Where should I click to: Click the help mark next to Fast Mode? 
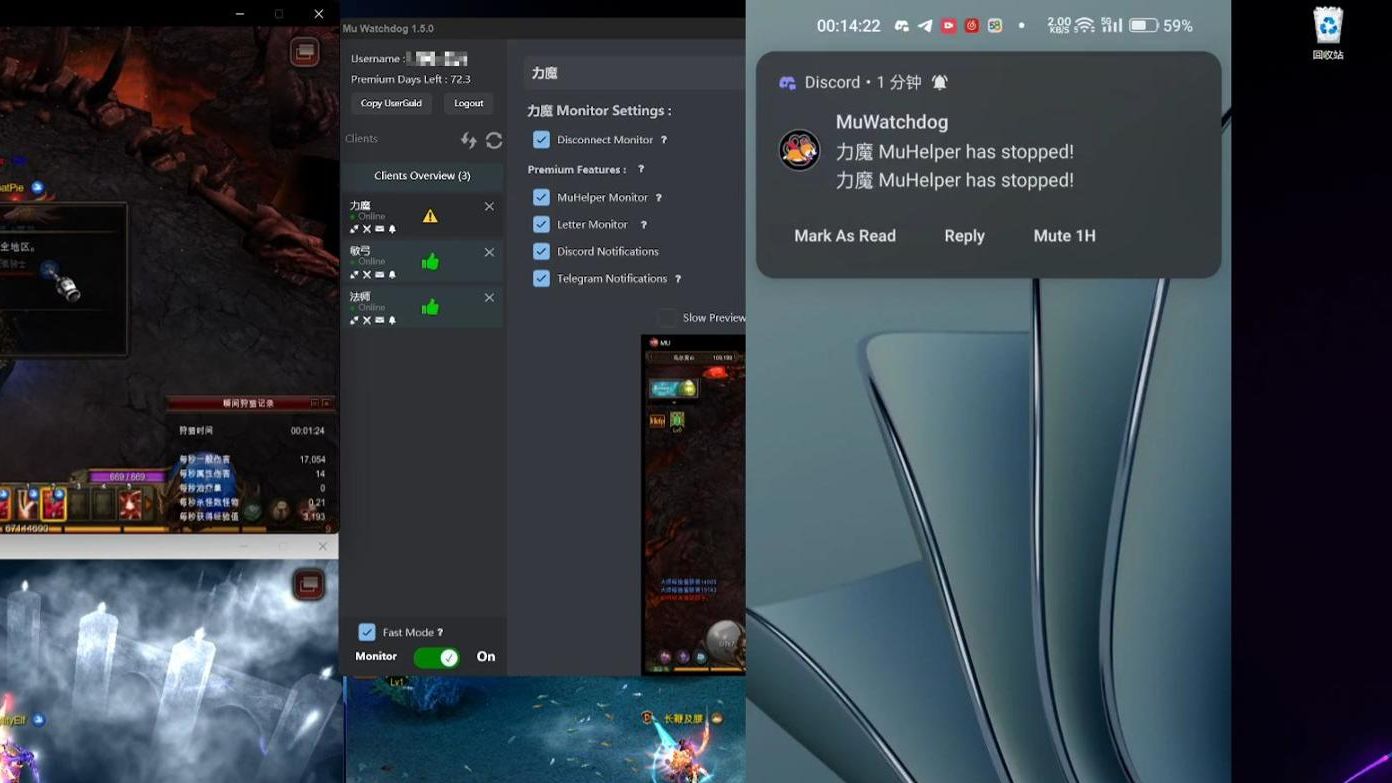pos(440,633)
